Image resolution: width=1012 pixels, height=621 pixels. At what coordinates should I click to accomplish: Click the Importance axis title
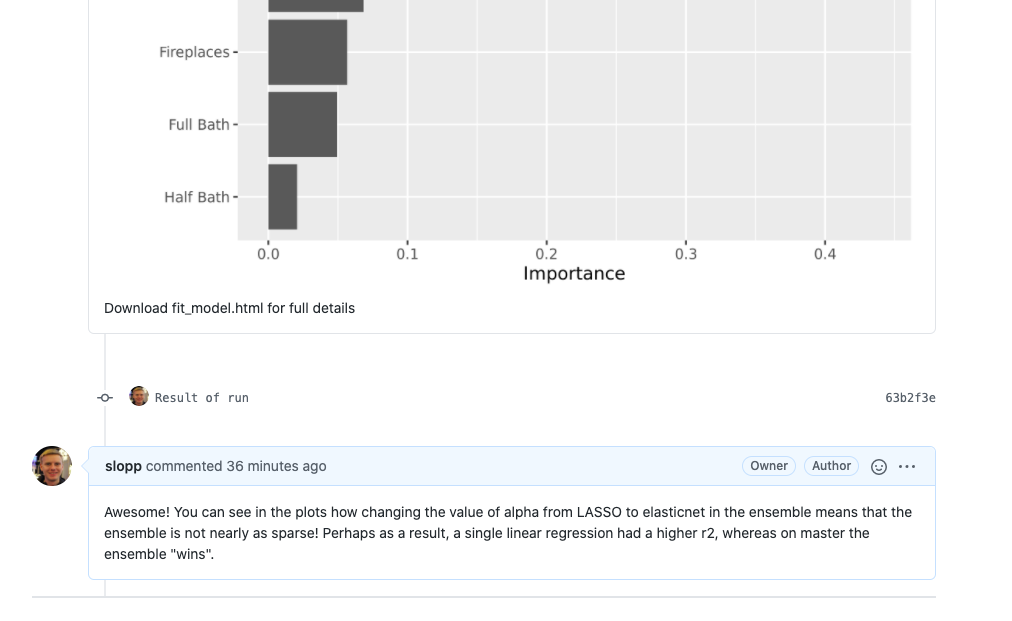(574, 274)
